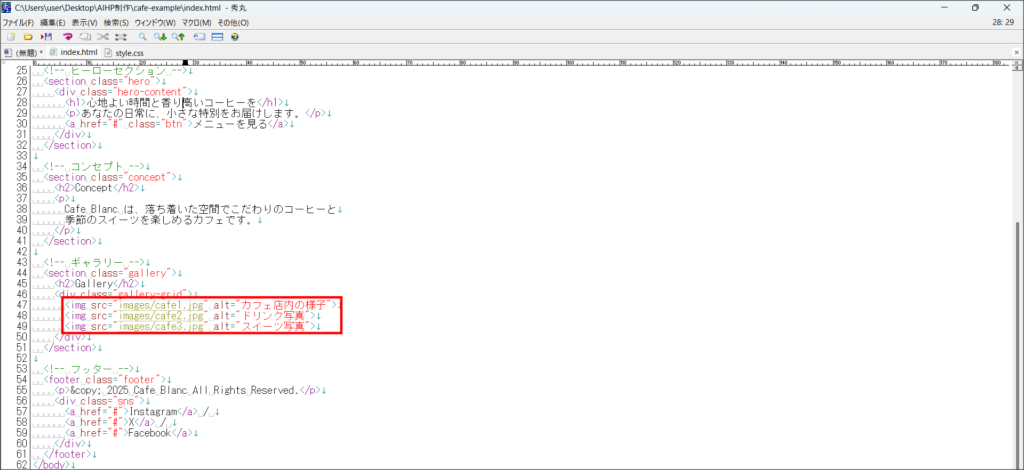Click the scissors Cut icon
Viewport: 1024px width, 470px height.
[103, 36]
